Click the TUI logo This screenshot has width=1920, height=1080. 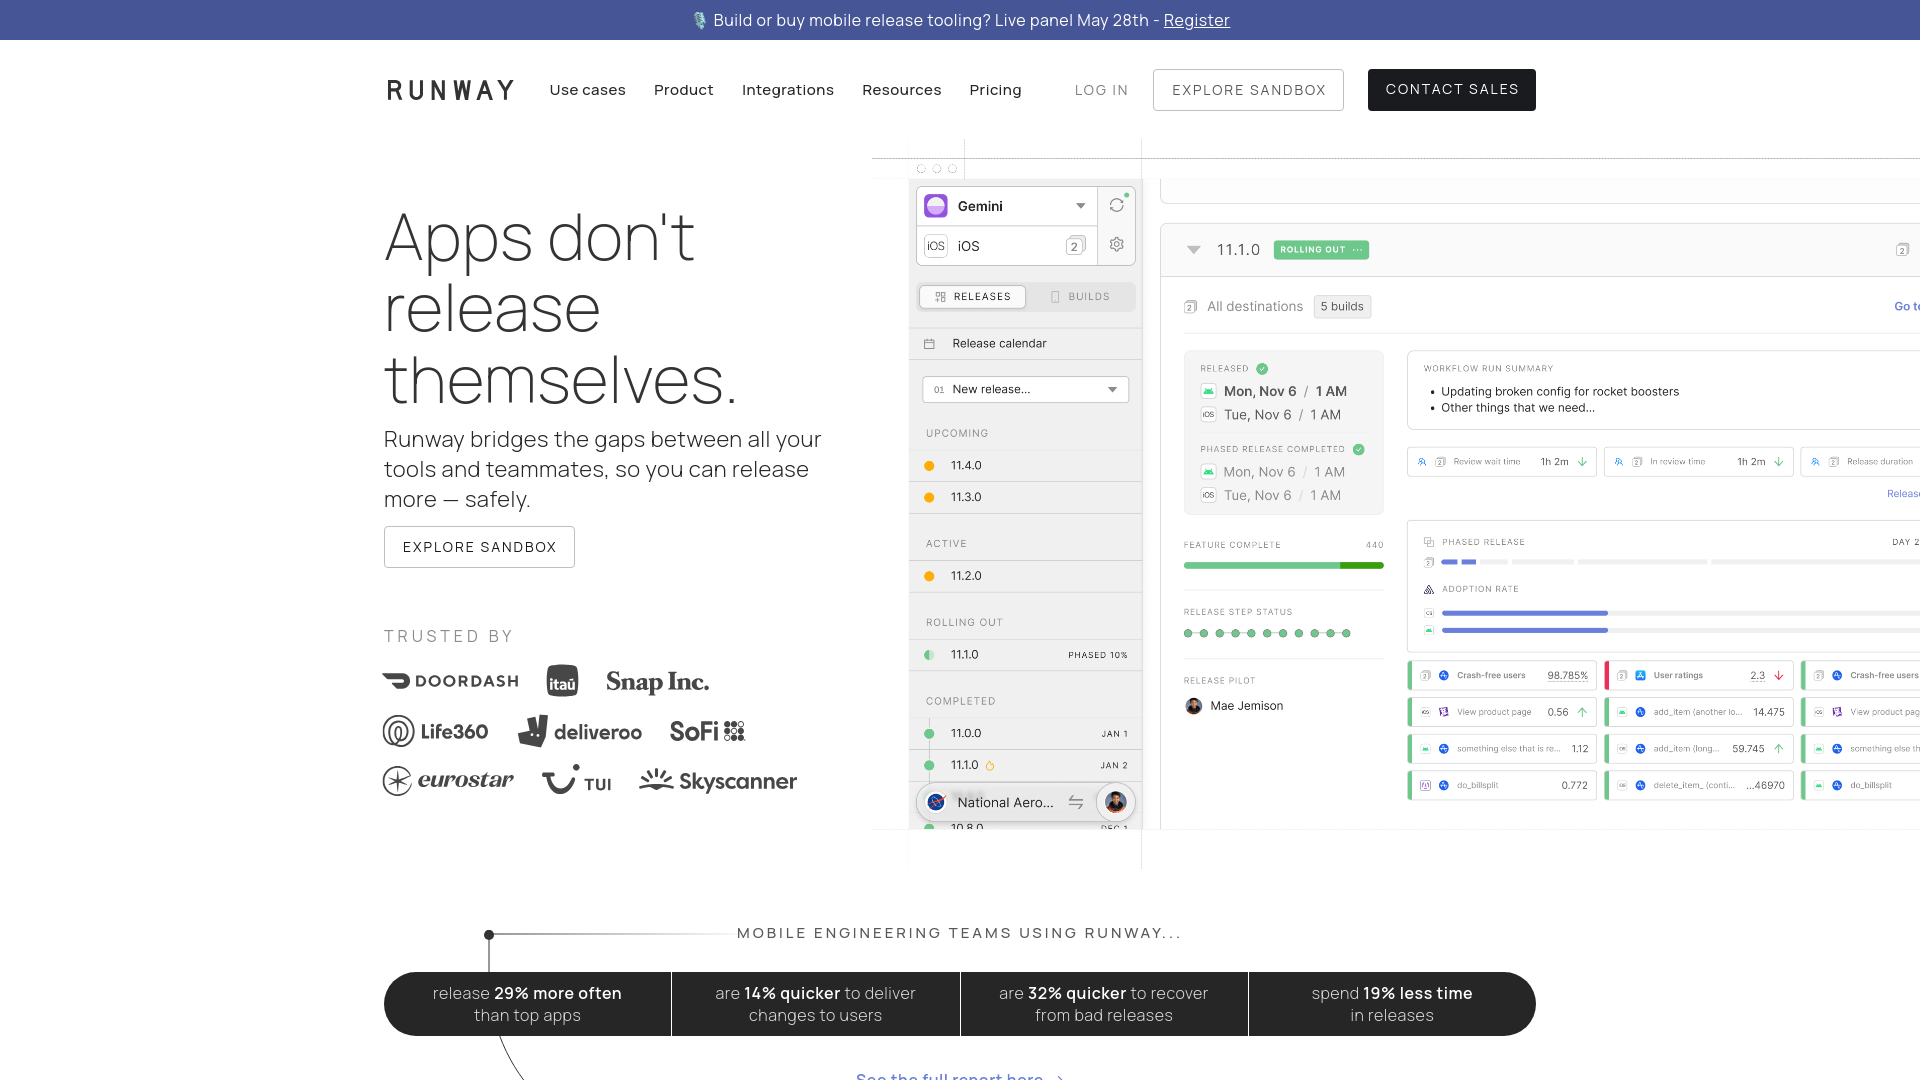(577, 780)
